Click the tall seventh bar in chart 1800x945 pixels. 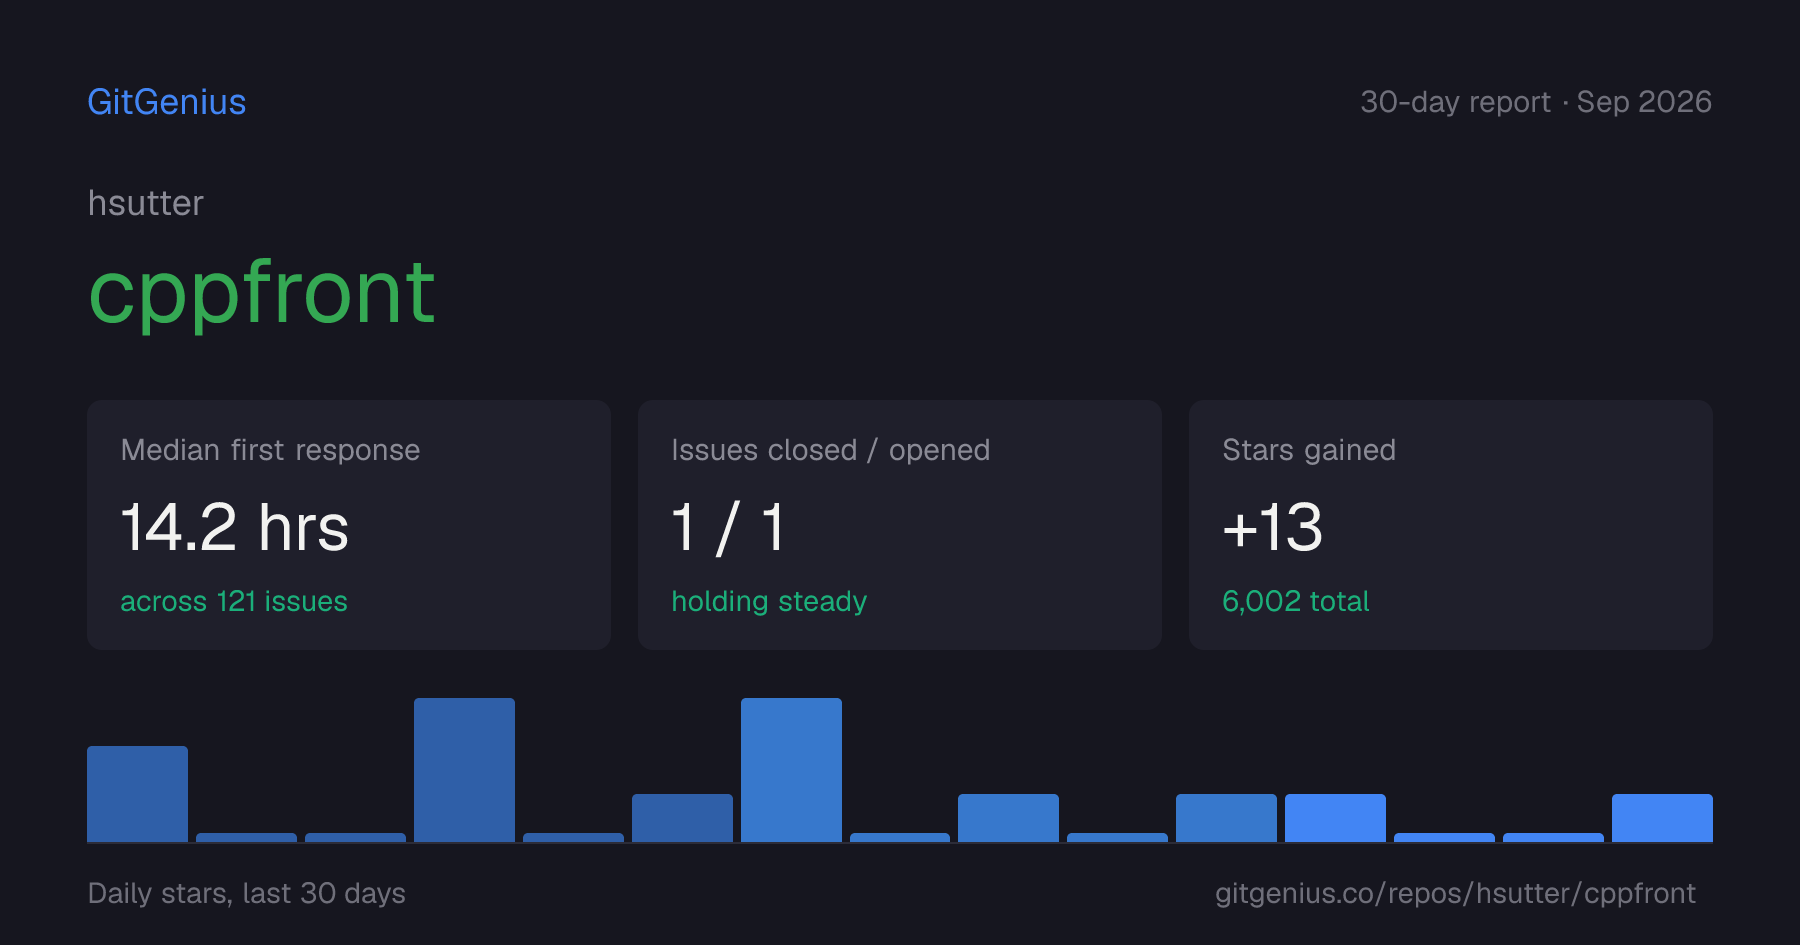pyautogui.click(x=791, y=770)
